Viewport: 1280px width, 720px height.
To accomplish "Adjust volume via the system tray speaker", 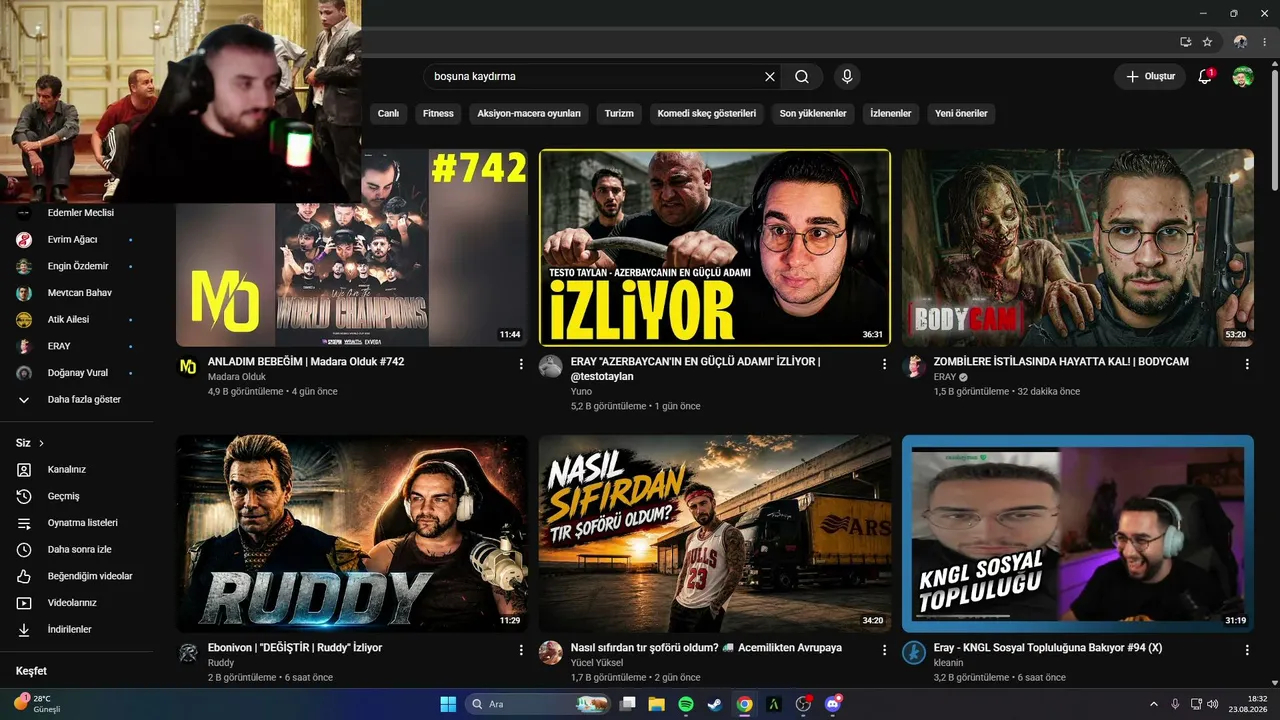I will tap(1212, 704).
